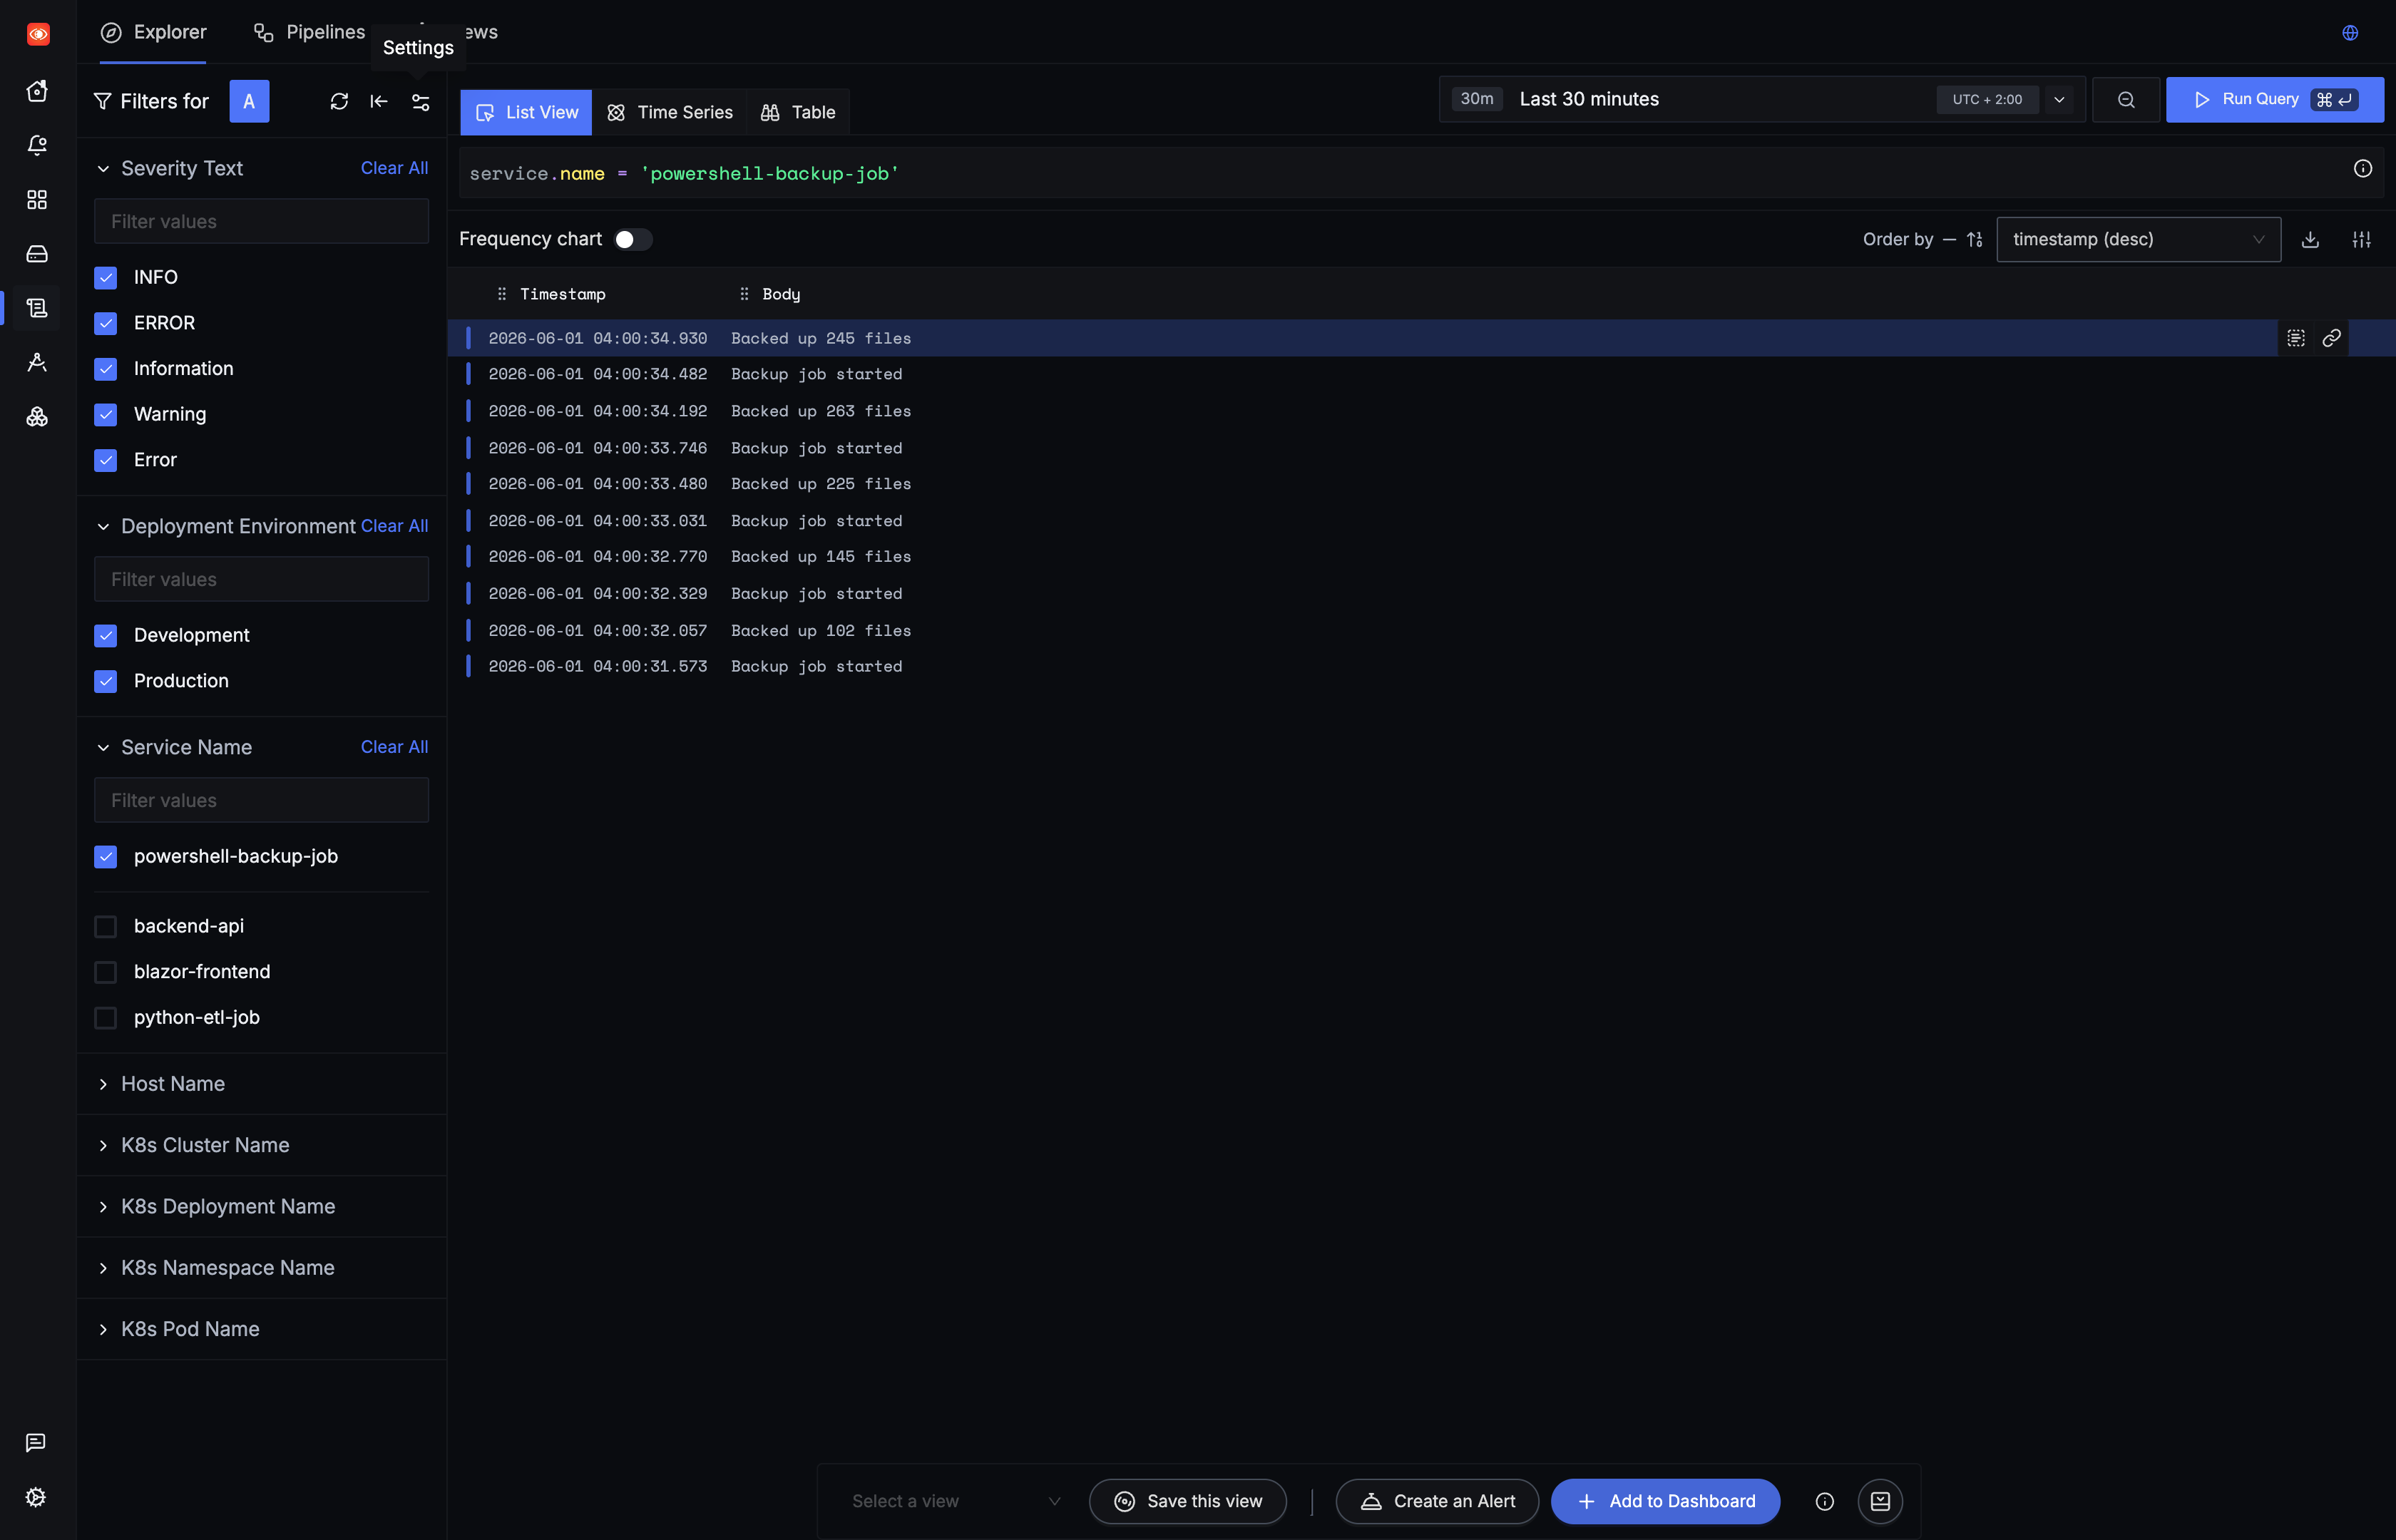Open filter Settings sliders icon
The width and height of the screenshot is (2396, 1540).
pos(421,102)
